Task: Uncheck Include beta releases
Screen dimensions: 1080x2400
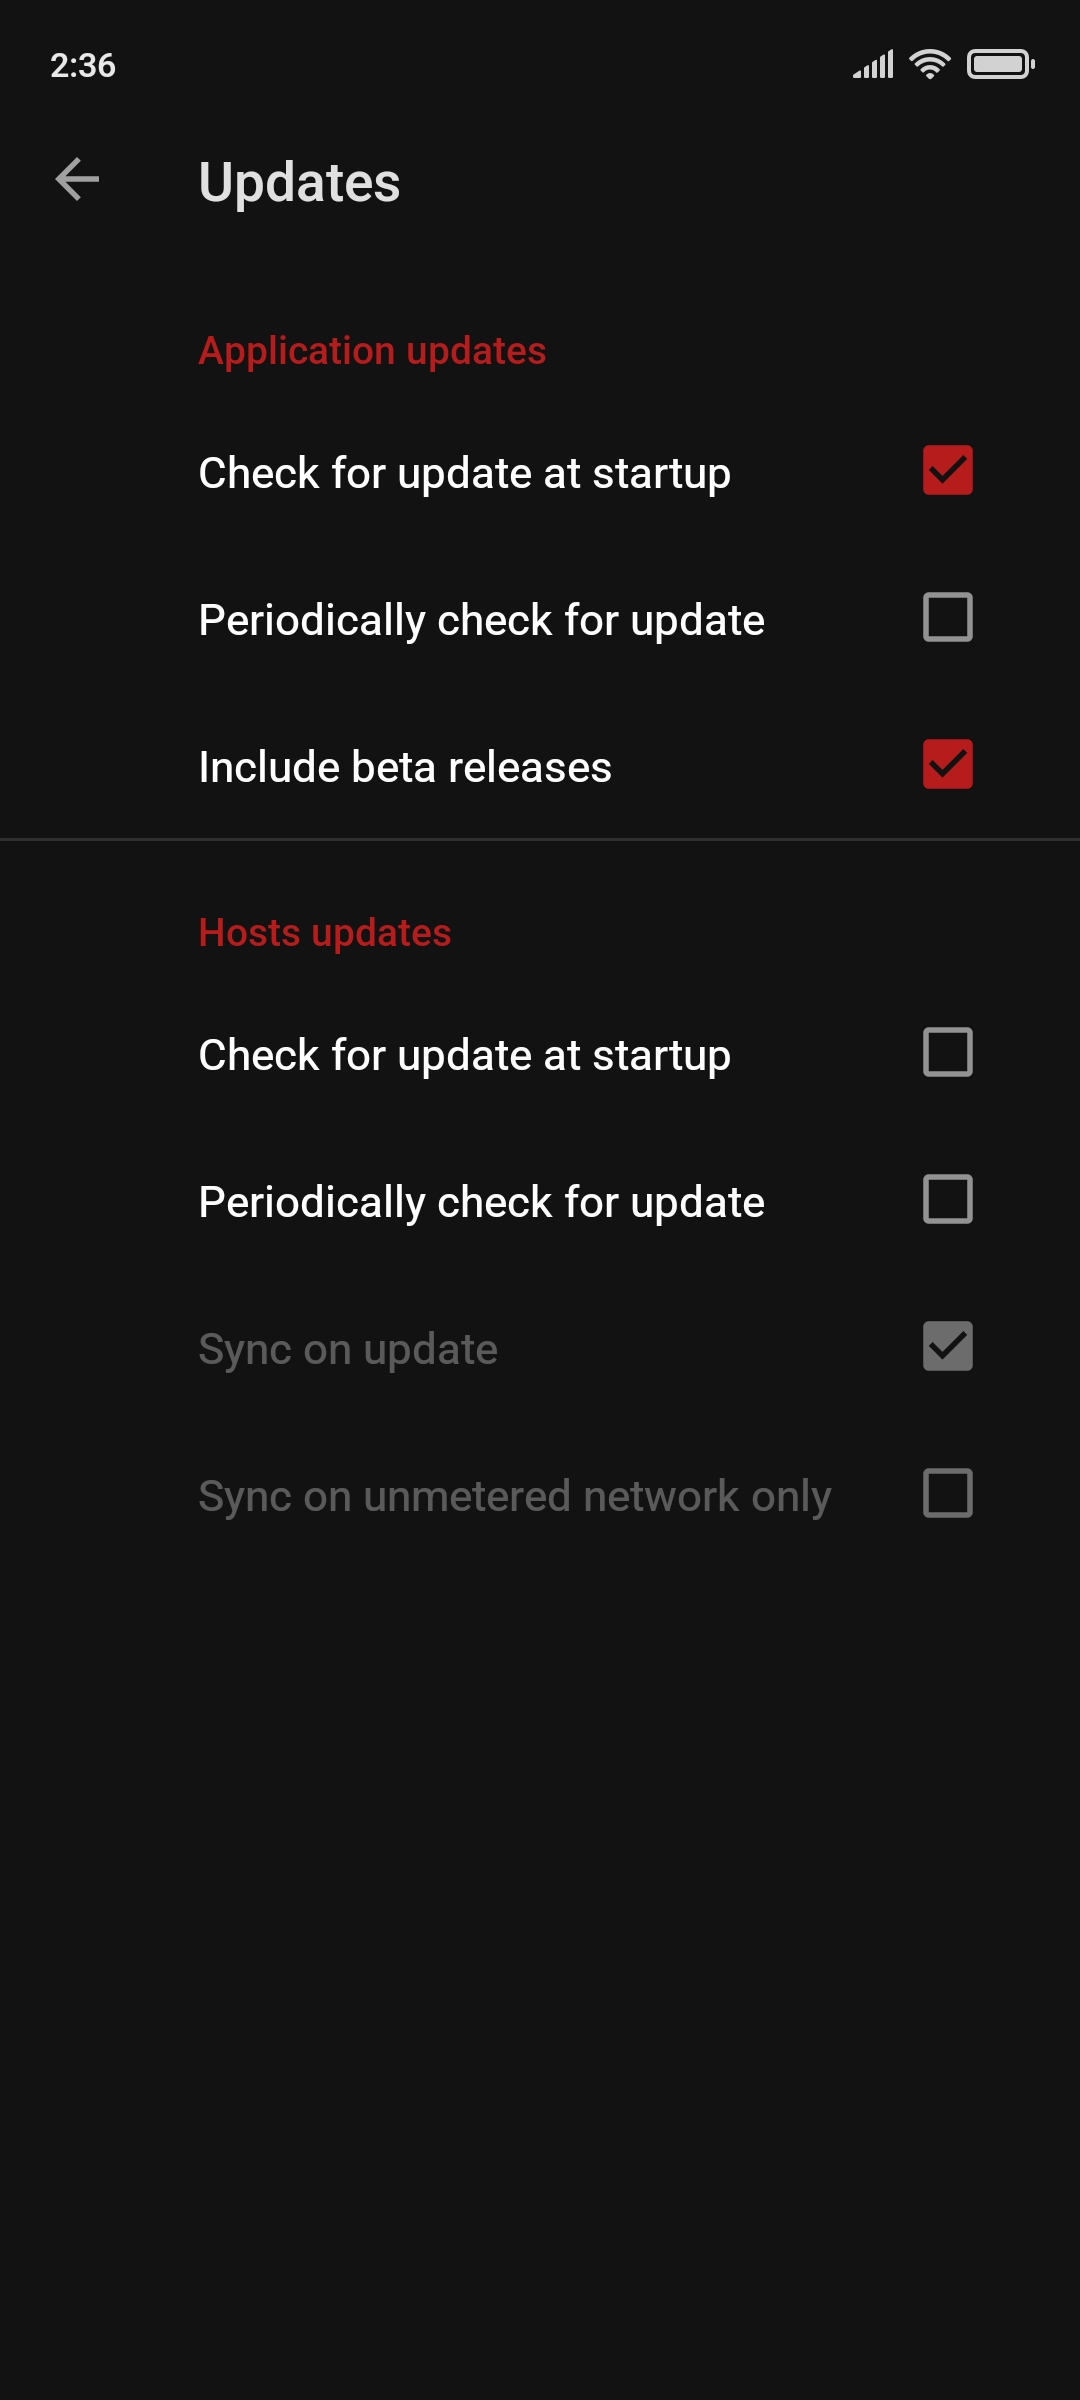Action: (946, 765)
